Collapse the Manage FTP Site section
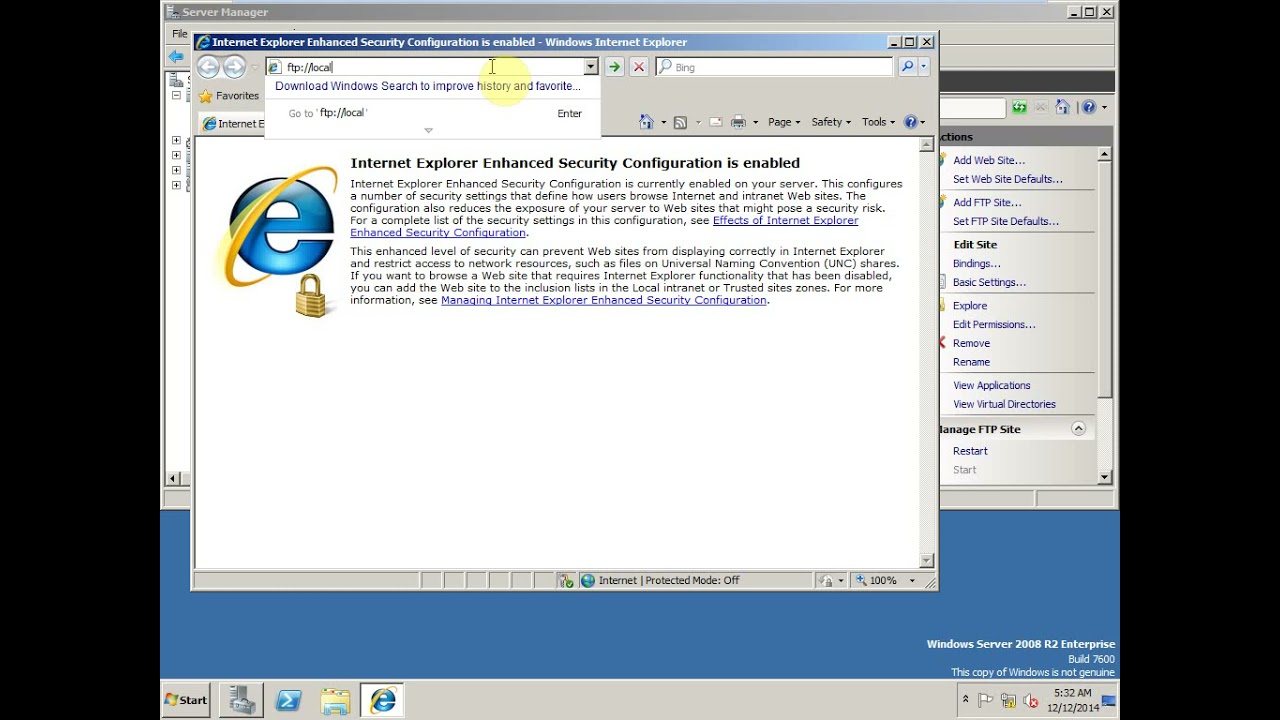 pyautogui.click(x=1078, y=429)
